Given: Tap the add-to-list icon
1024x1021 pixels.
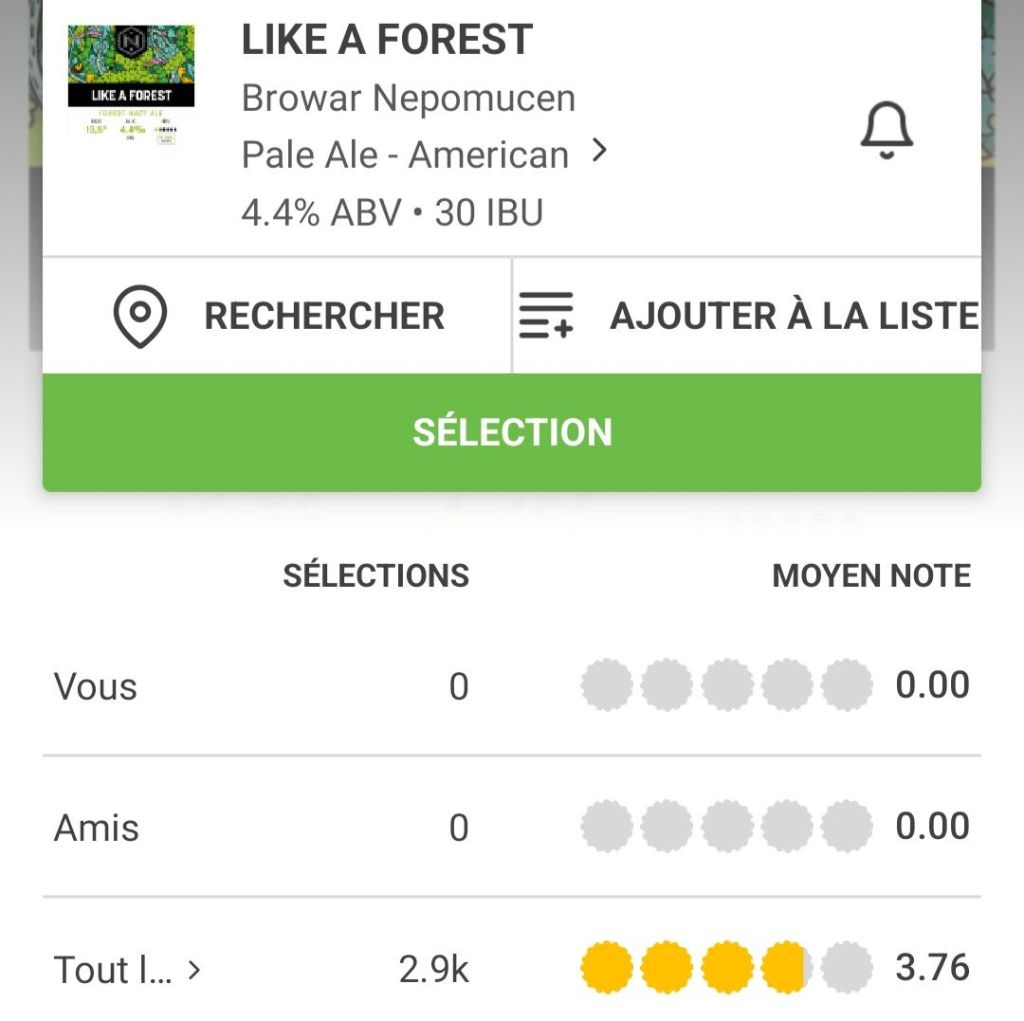Looking at the screenshot, I should [x=546, y=316].
